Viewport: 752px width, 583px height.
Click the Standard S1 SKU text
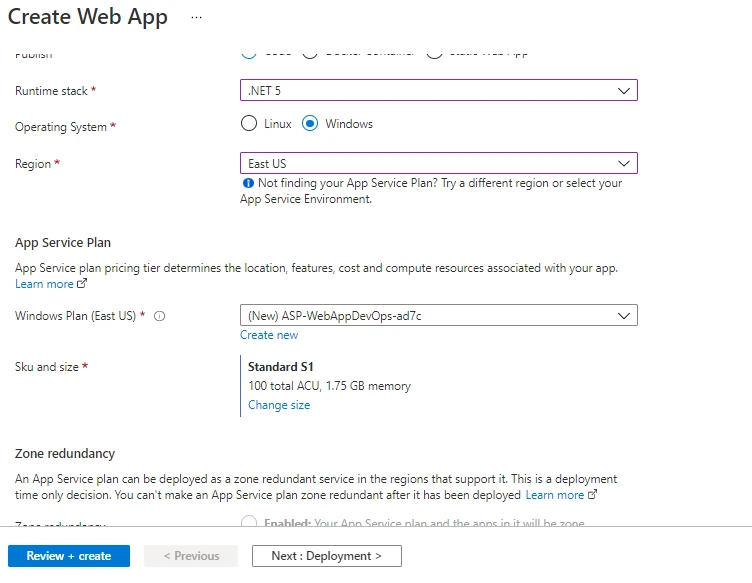(281, 367)
